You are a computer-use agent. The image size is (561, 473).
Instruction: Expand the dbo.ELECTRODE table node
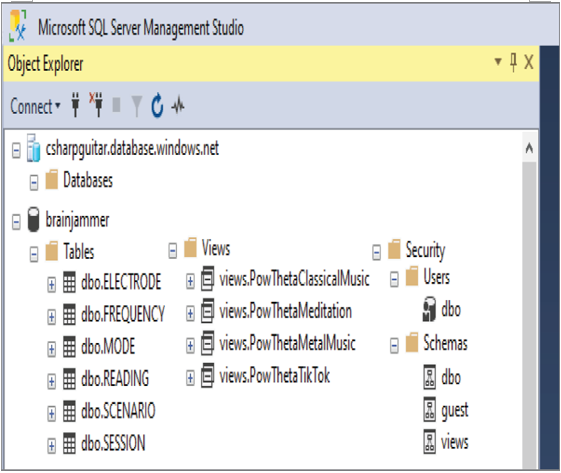pos(52,285)
